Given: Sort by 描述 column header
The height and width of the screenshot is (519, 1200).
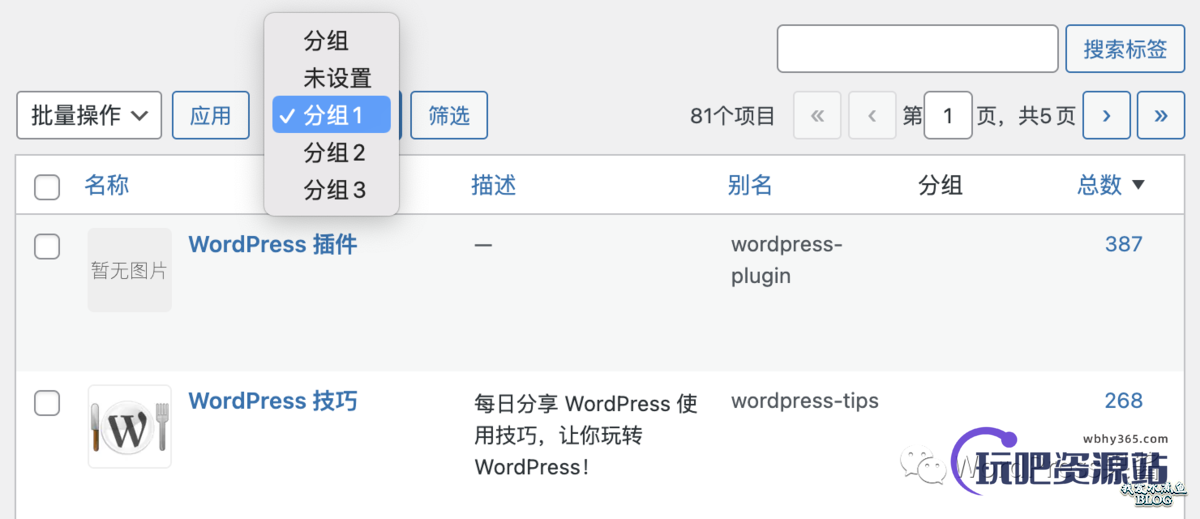Looking at the screenshot, I should [x=494, y=185].
